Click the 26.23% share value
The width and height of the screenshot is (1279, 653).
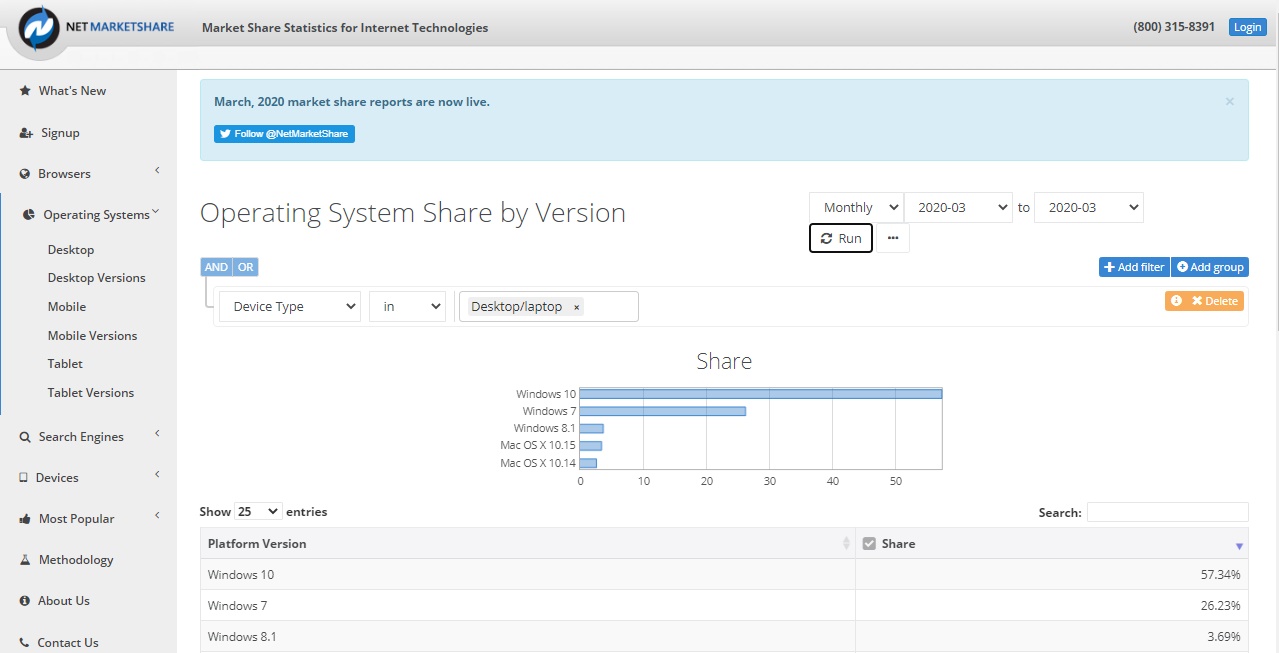pos(1221,606)
